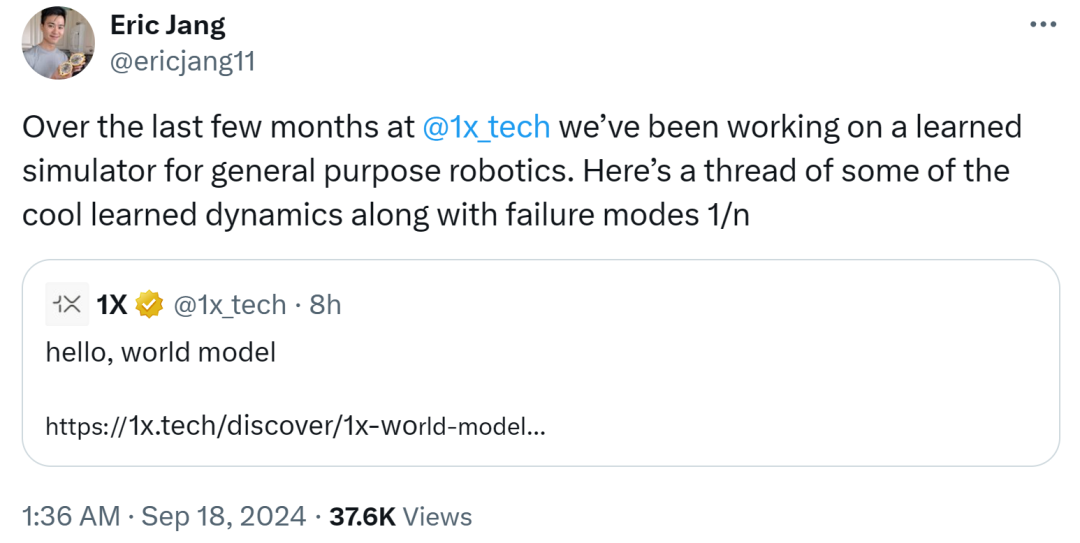The width and height of the screenshot is (1080, 543).
Task: Click Eric Jang's profile photo
Action: click(x=59, y=43)
